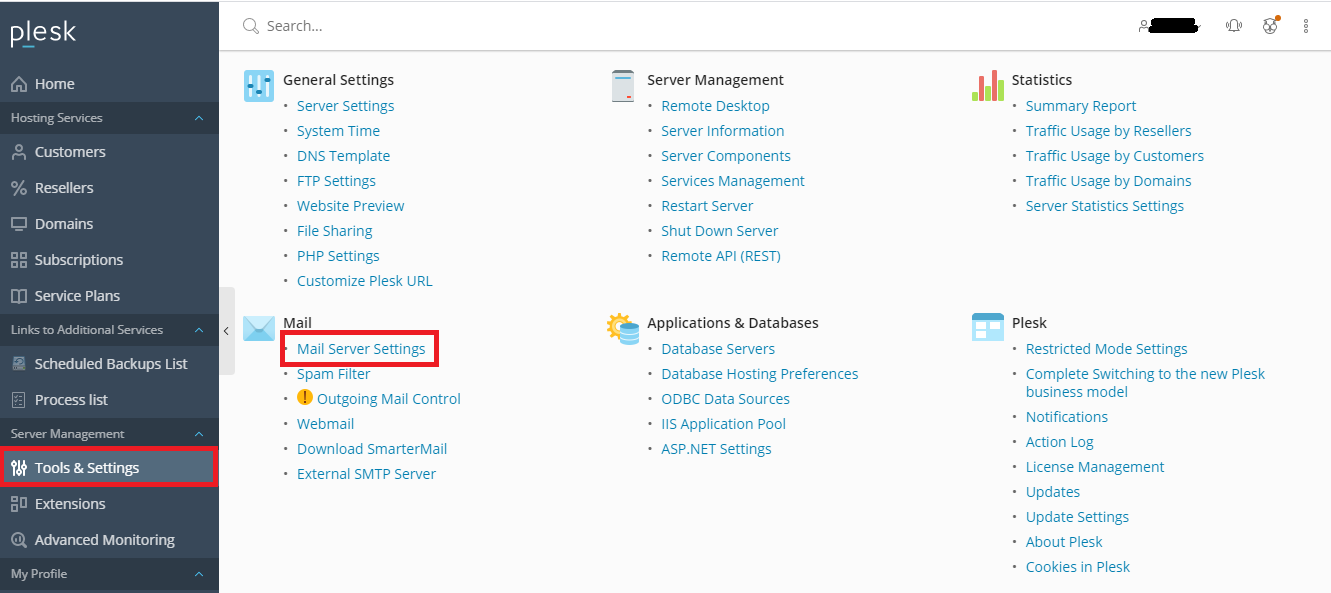This screenshot has height=593, width=1331.
Task: Open Domains in sidebar
Action: pos(109,224)
